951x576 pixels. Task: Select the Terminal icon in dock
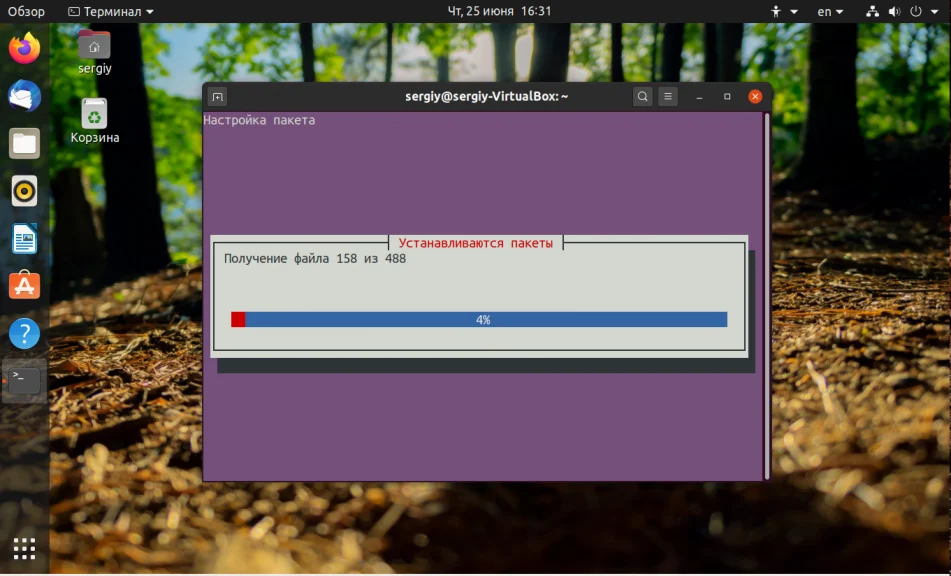24,380
